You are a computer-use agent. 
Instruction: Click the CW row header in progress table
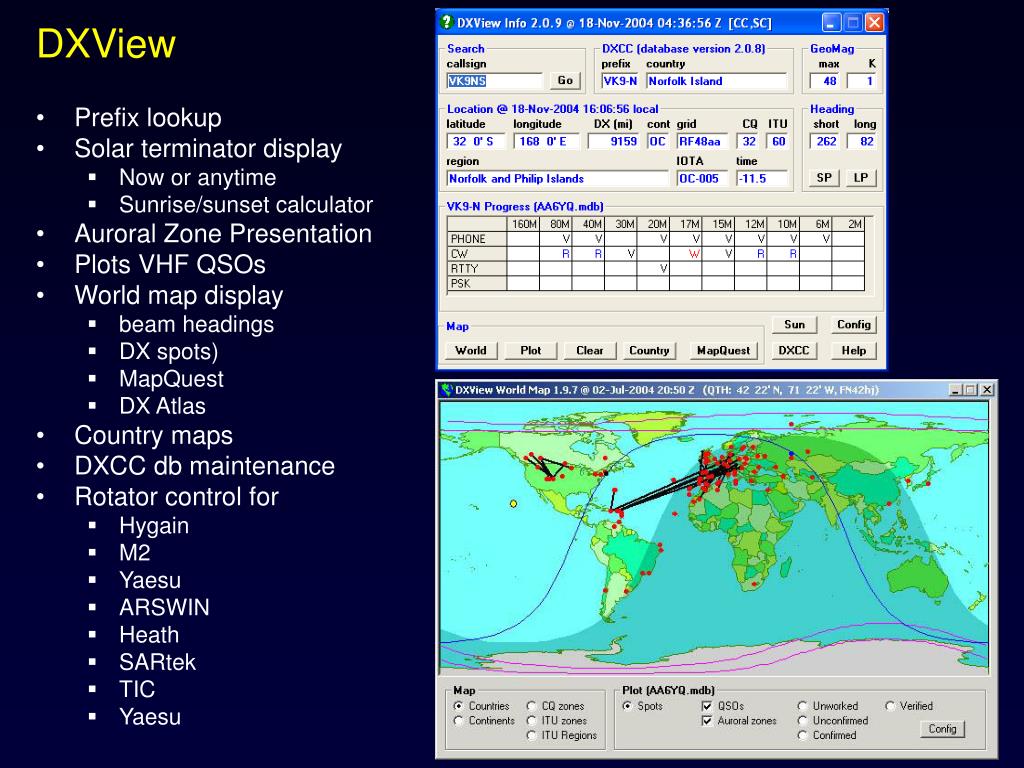coord(477,254)
